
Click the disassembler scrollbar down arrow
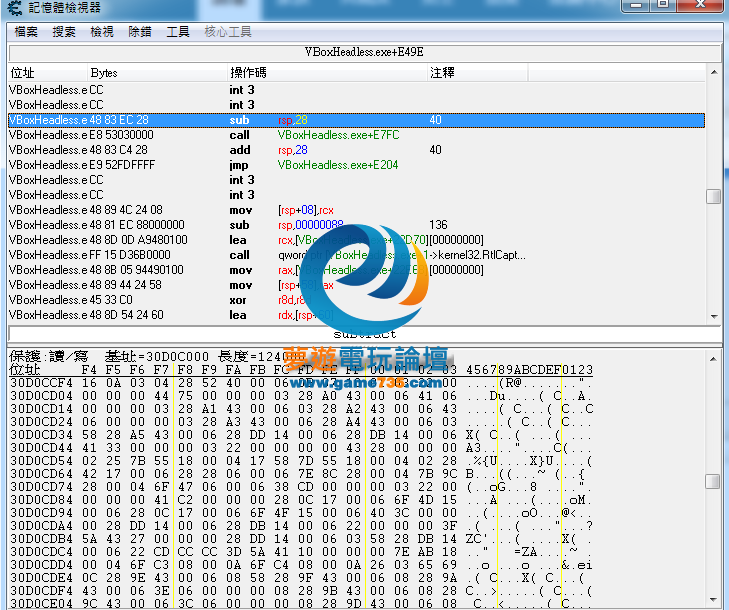pos(713,315)
